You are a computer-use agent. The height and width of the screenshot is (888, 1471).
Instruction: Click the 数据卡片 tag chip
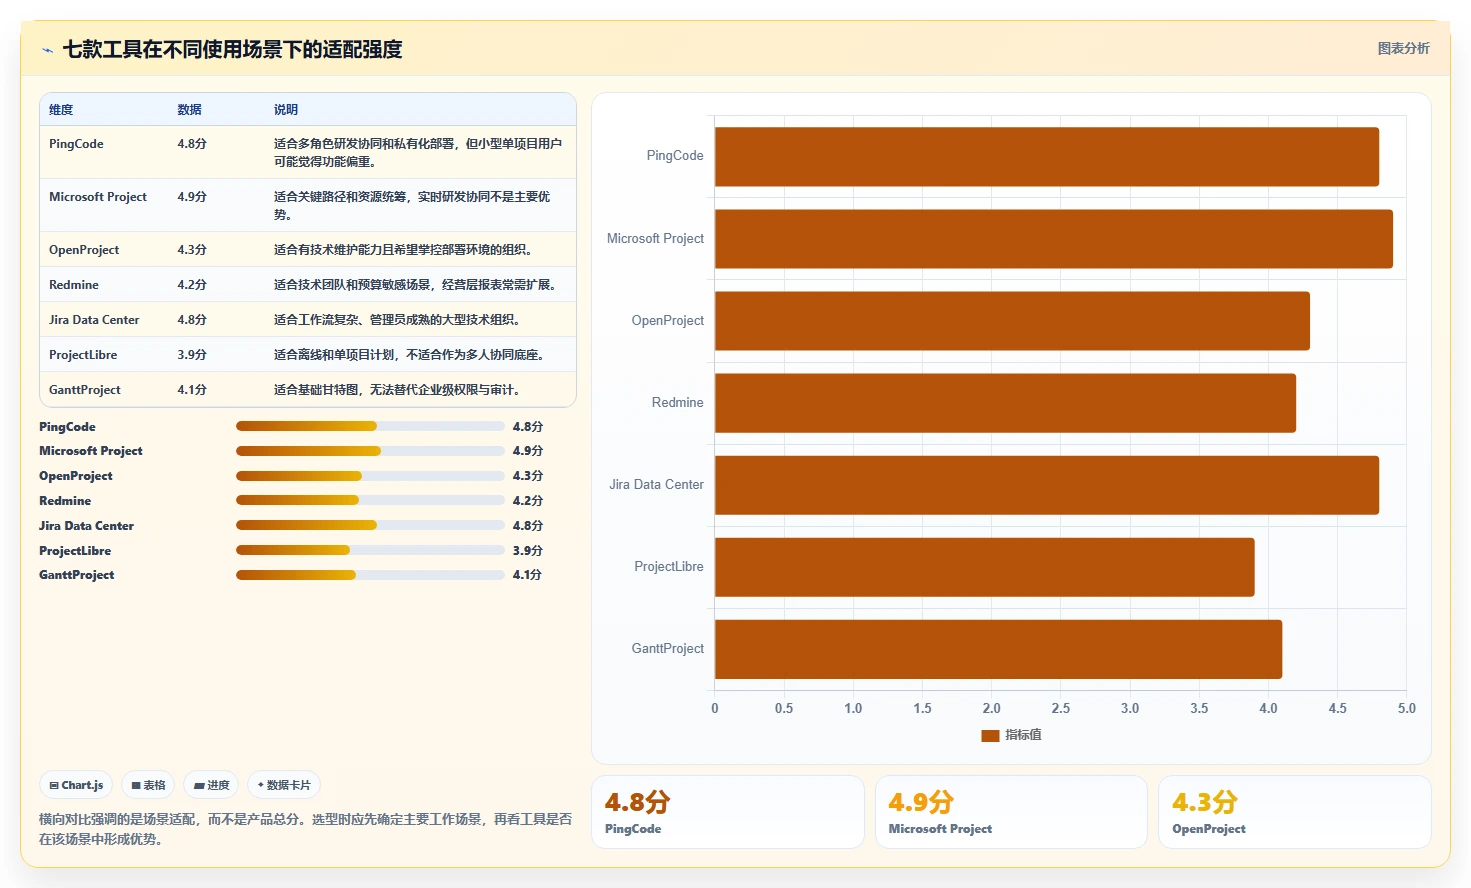[284, 785]
